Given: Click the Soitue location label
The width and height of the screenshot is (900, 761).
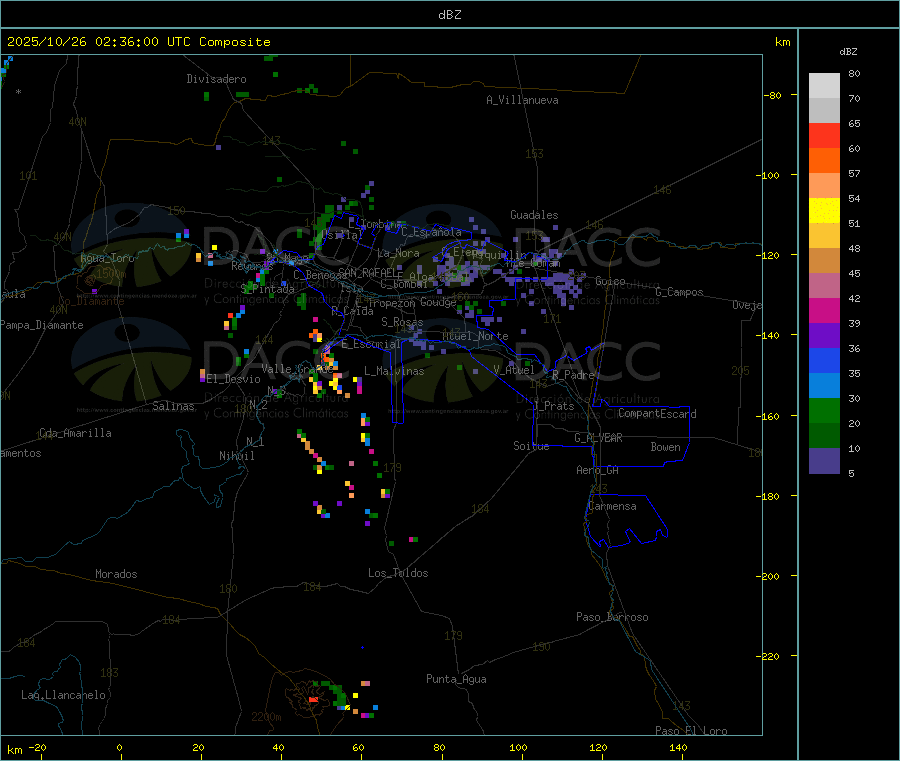Looking at the screenshot, I should click(x=531, y=446).
